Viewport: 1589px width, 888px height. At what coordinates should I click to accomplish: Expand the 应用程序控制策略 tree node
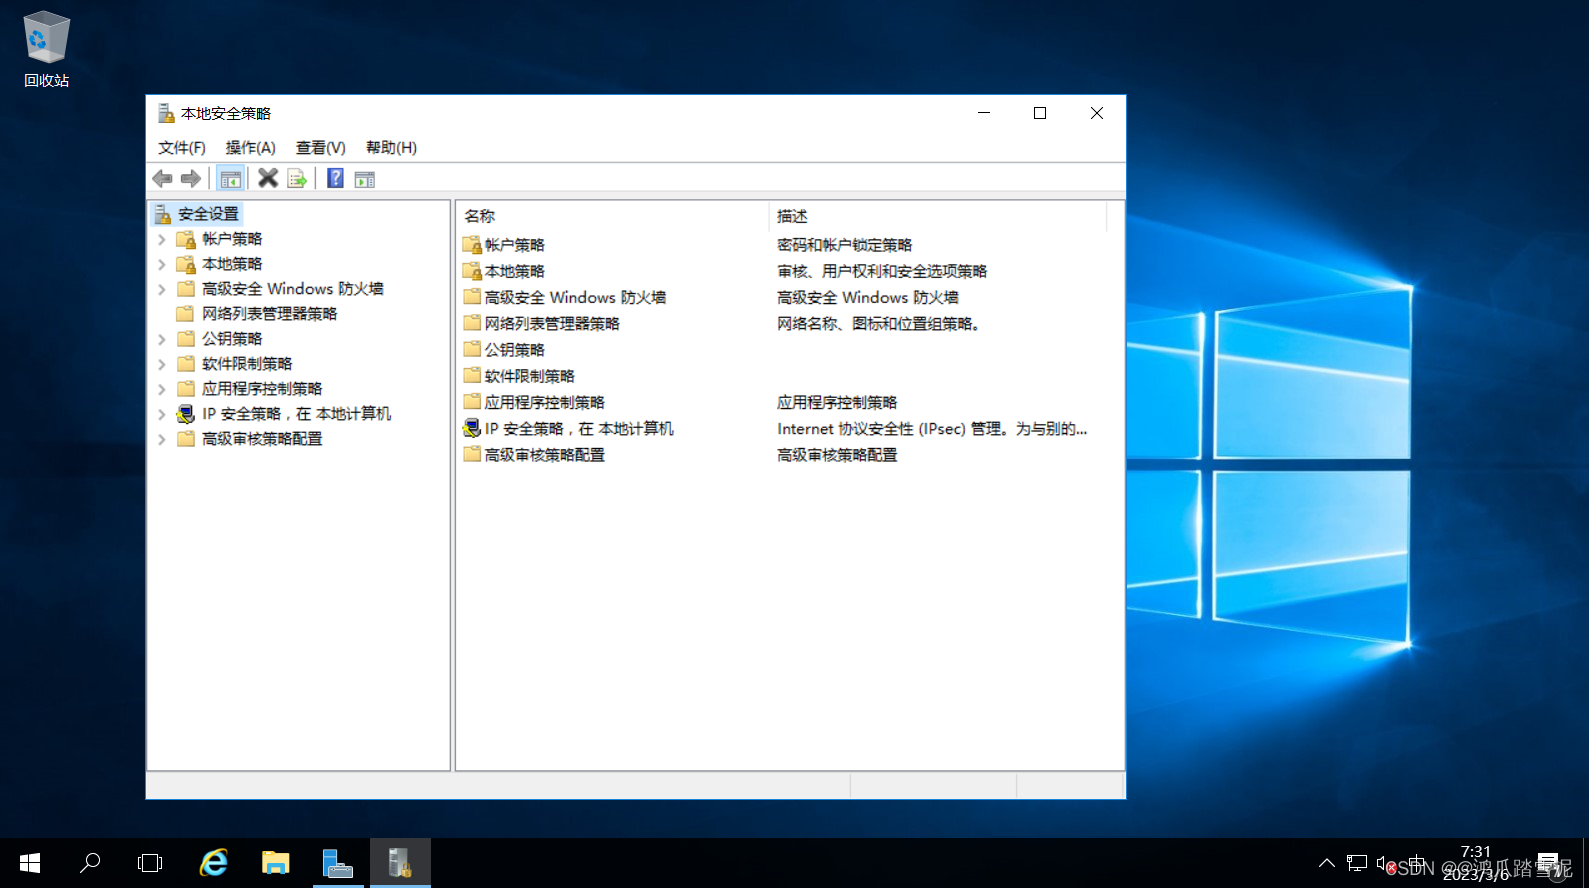[162, 389]
